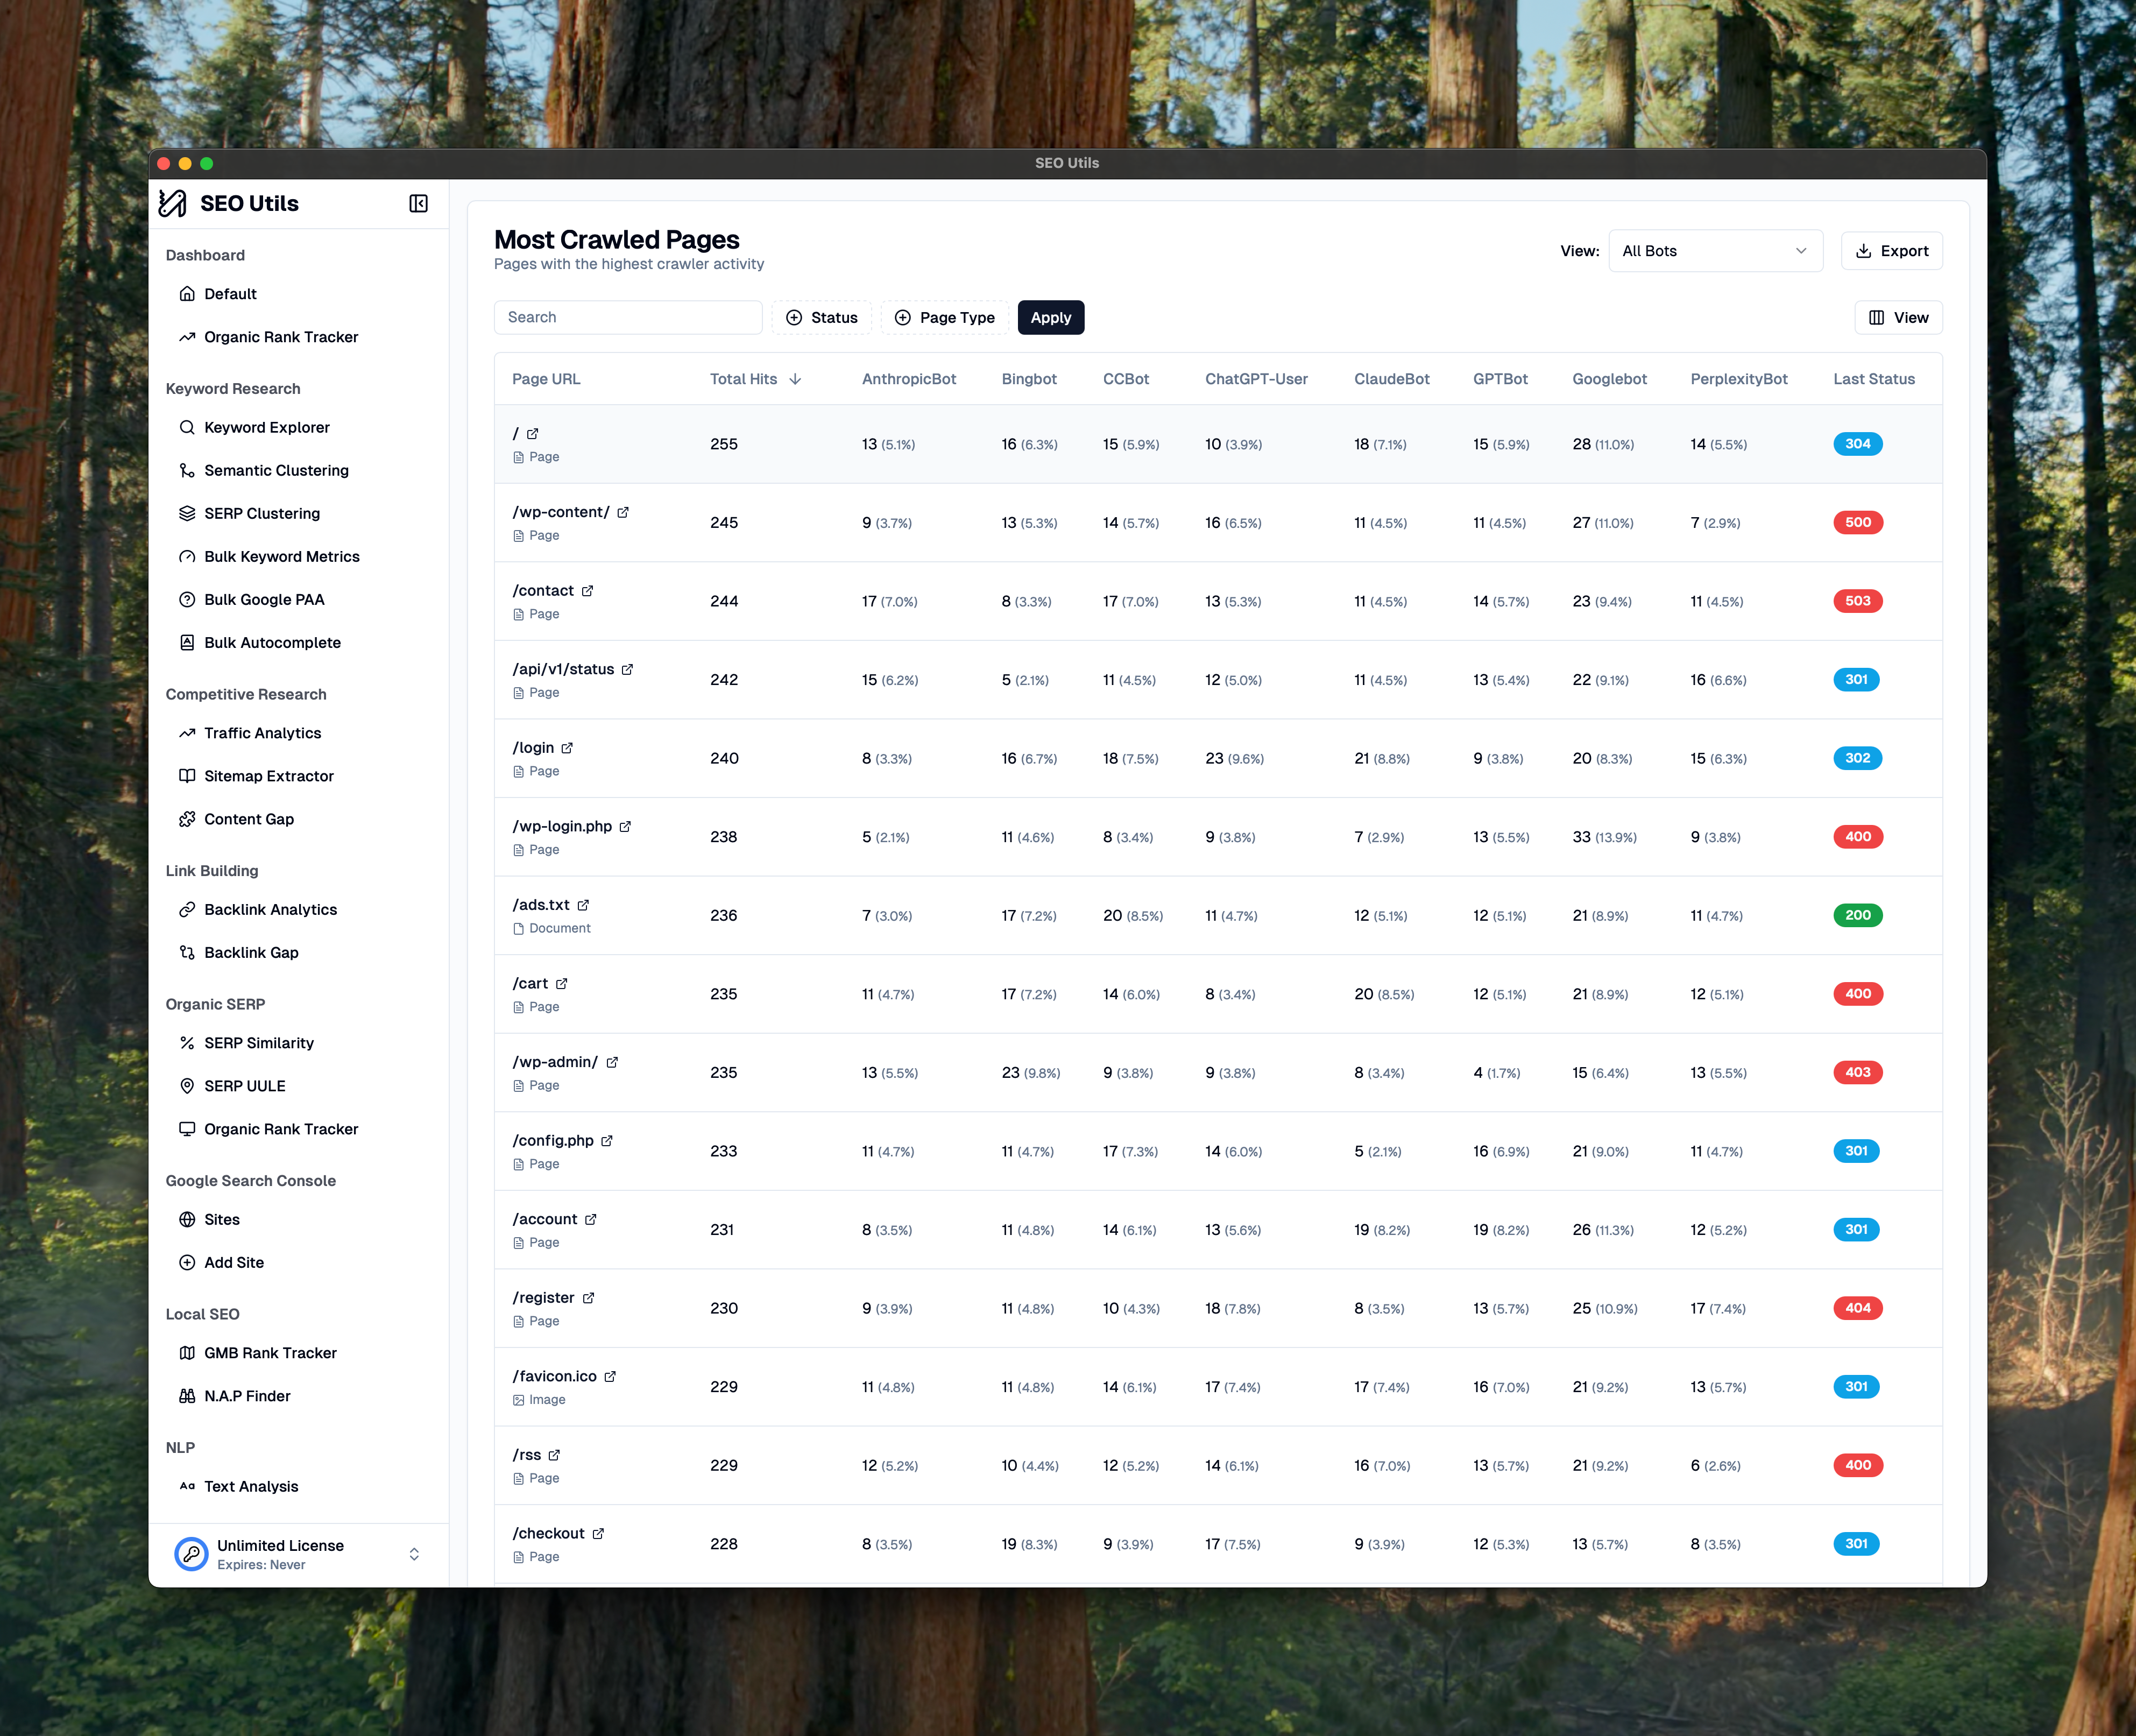Viewport: 2136px width, 1736px height.
Task: Open external link icon for /favicon.ico
Action: [610, 1377]
